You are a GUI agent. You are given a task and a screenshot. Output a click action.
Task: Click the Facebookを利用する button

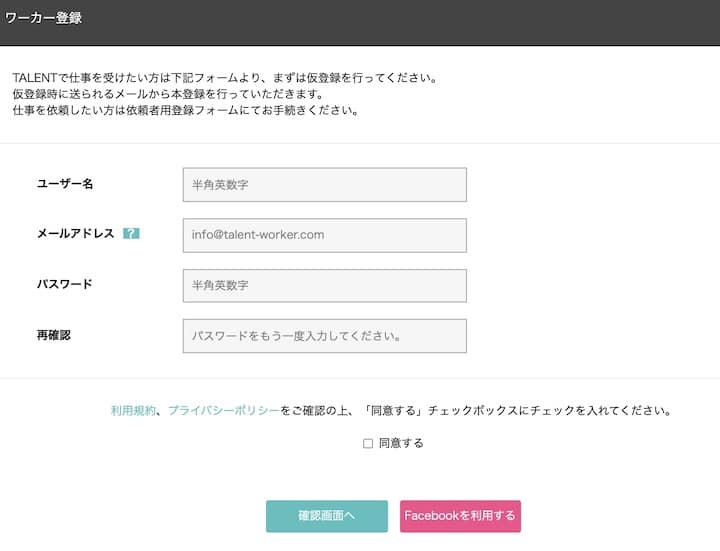coord(460,516)
